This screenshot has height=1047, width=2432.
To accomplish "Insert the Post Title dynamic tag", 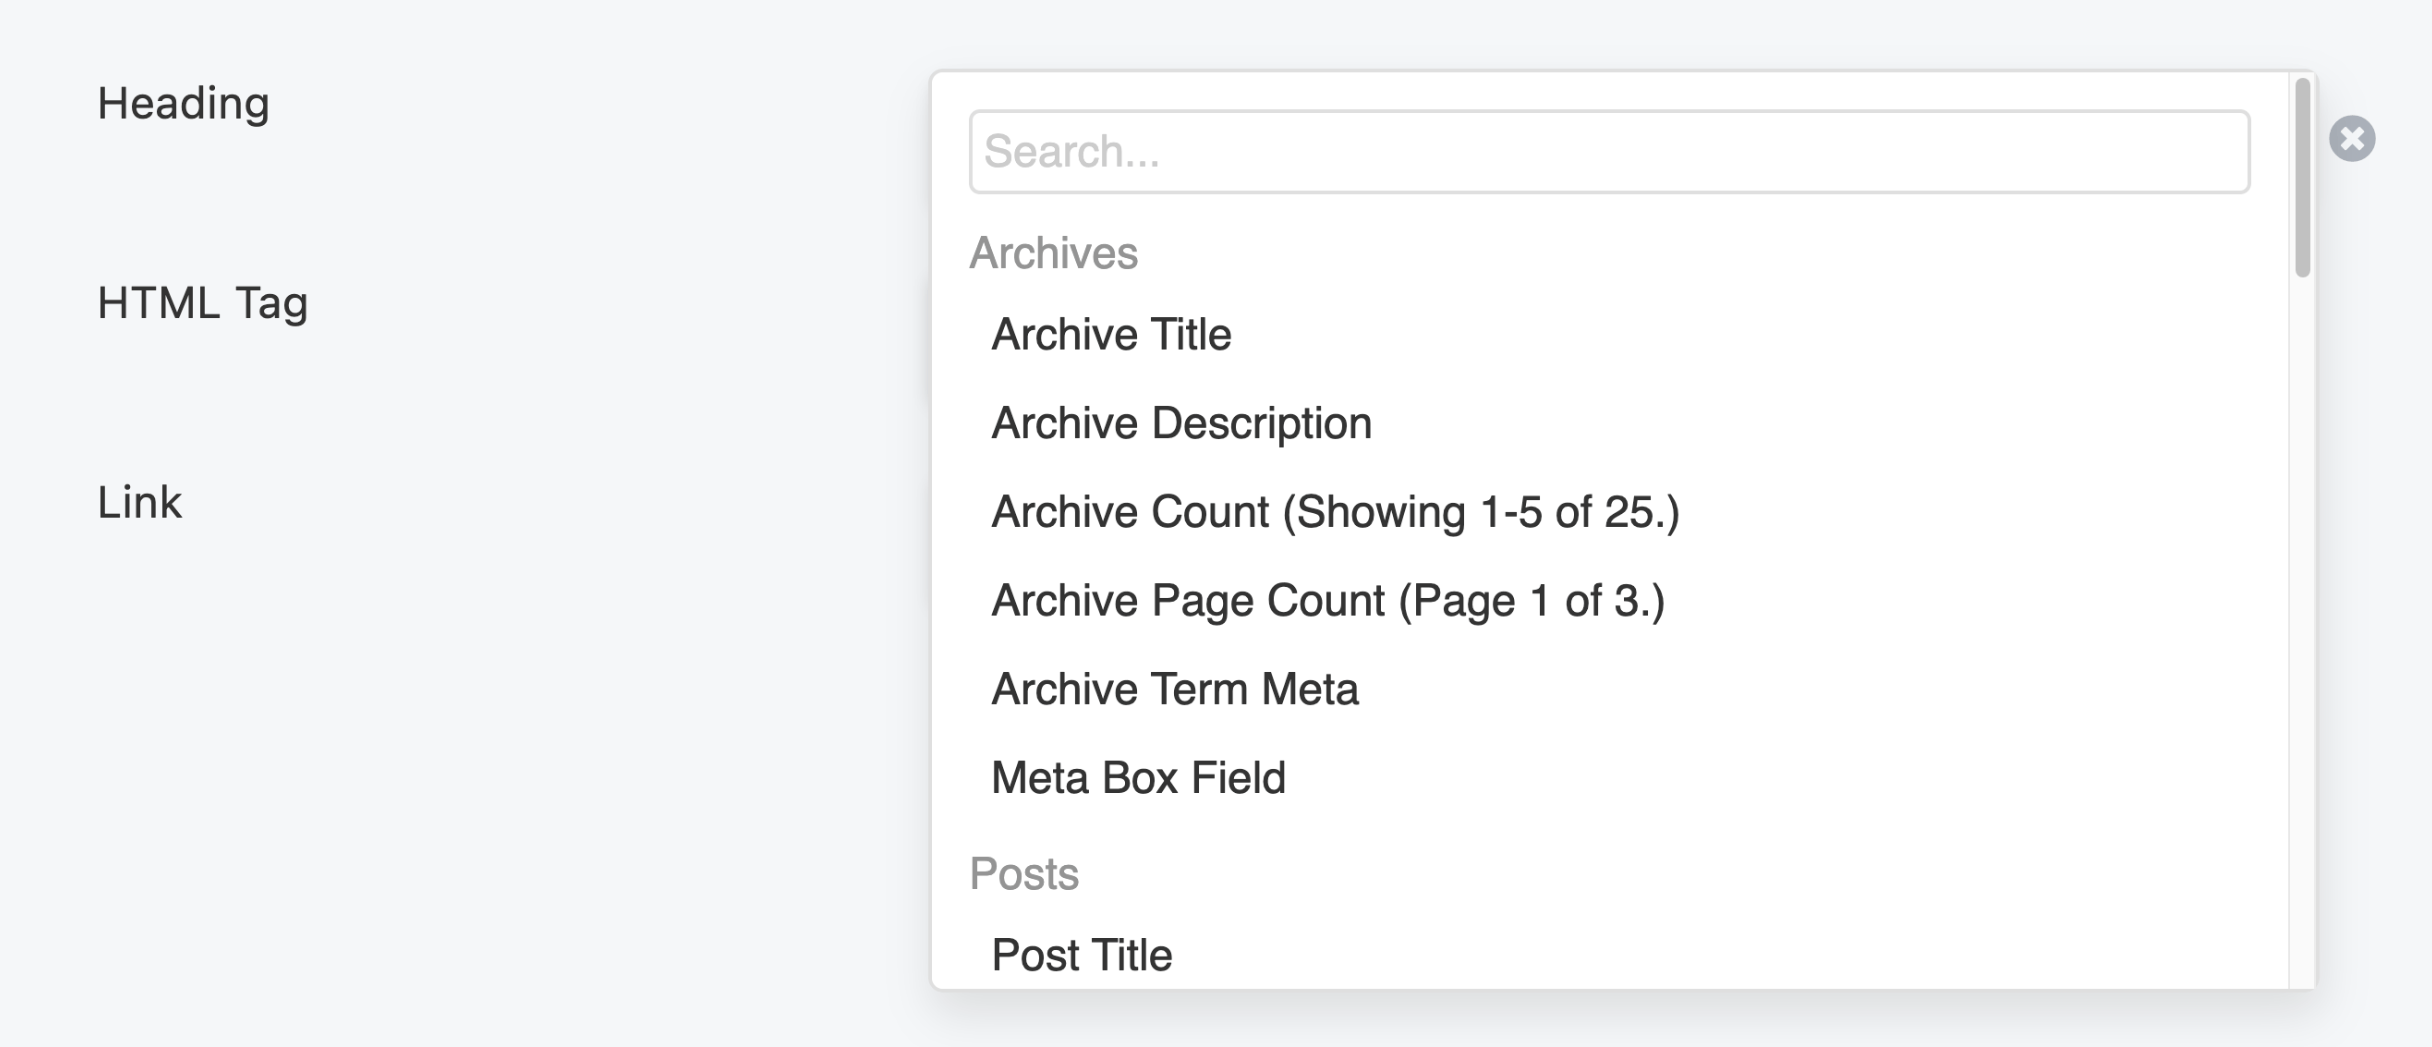I will (1081, 955).
